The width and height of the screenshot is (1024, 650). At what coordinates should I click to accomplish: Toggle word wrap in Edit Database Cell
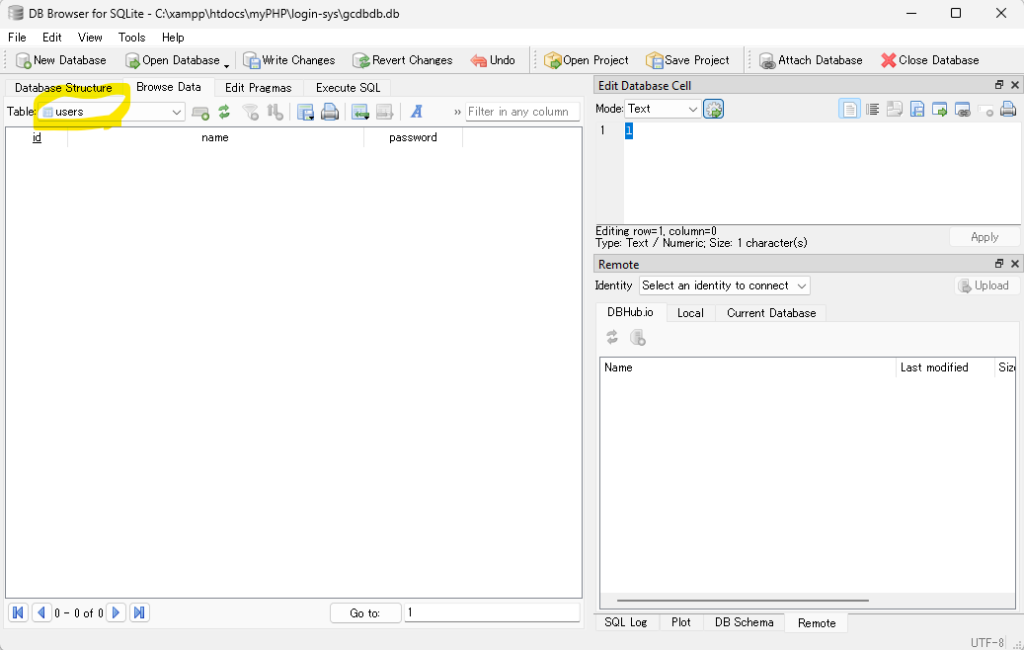point(872,109)
